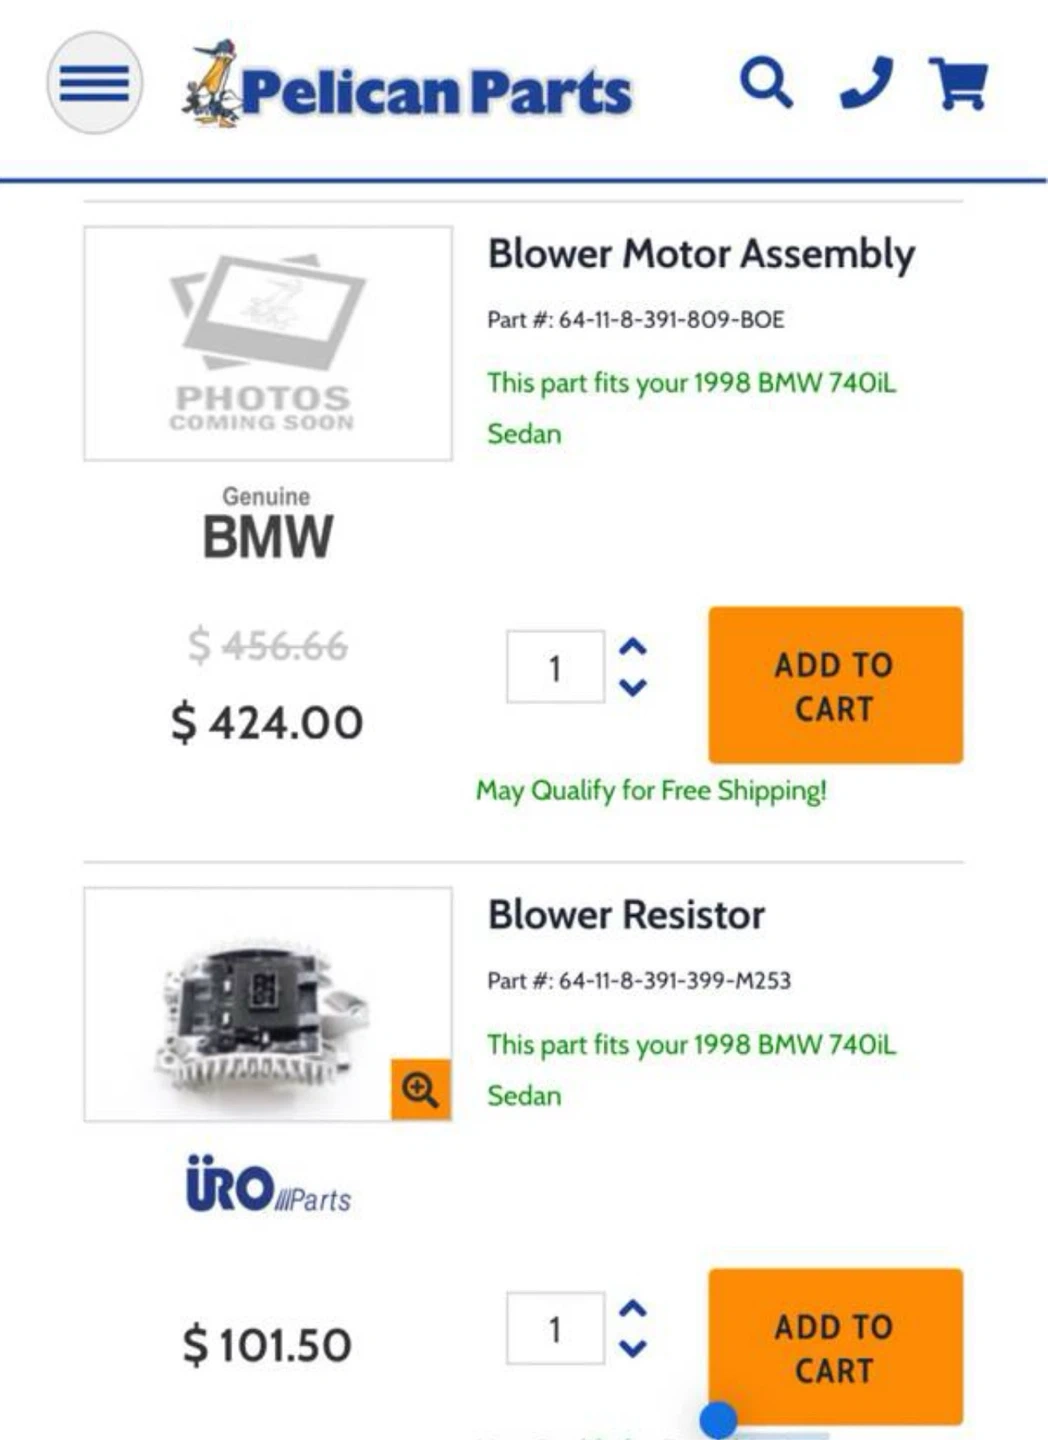The height and width of the screenshot is (1440, 1048).
Task: Open Blower Motor Assembly title link
Action: (701, 254)
